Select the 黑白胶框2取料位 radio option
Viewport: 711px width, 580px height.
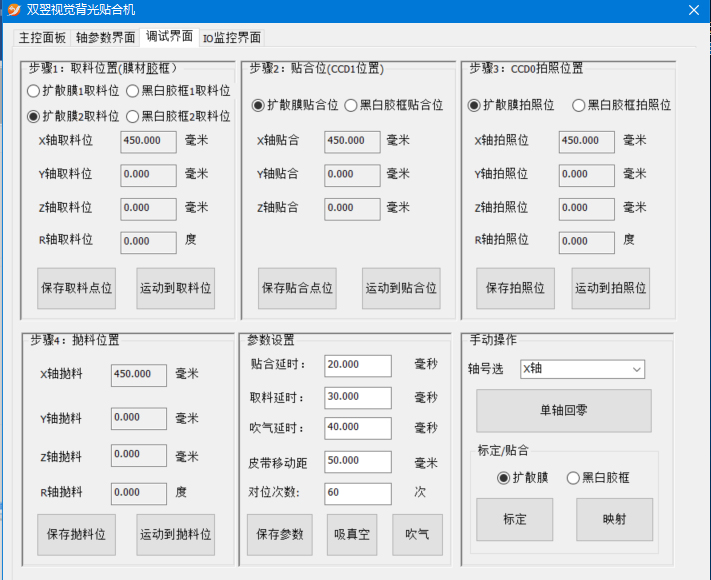[133, 117]
